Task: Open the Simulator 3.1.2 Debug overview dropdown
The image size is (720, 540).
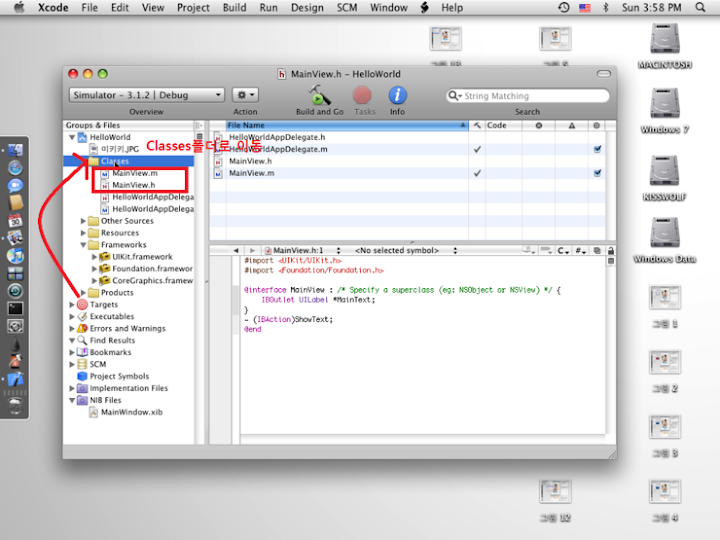Action: tap(146, 95)
